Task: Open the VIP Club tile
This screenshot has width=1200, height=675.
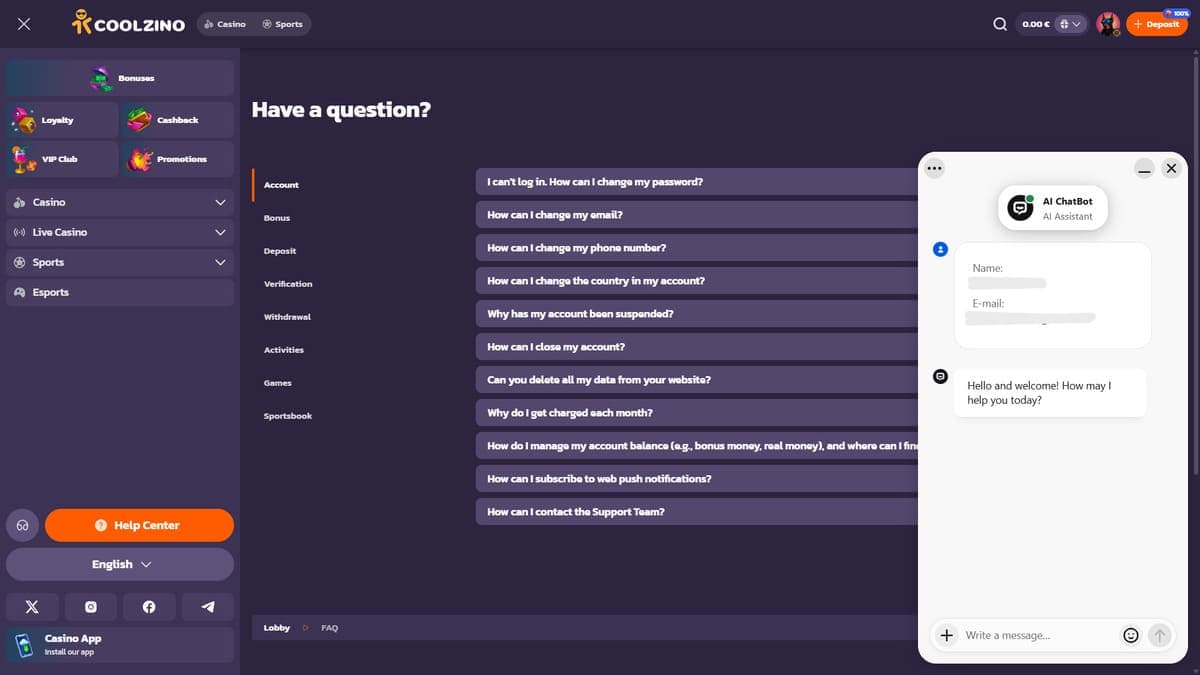Action: point(62,159)
